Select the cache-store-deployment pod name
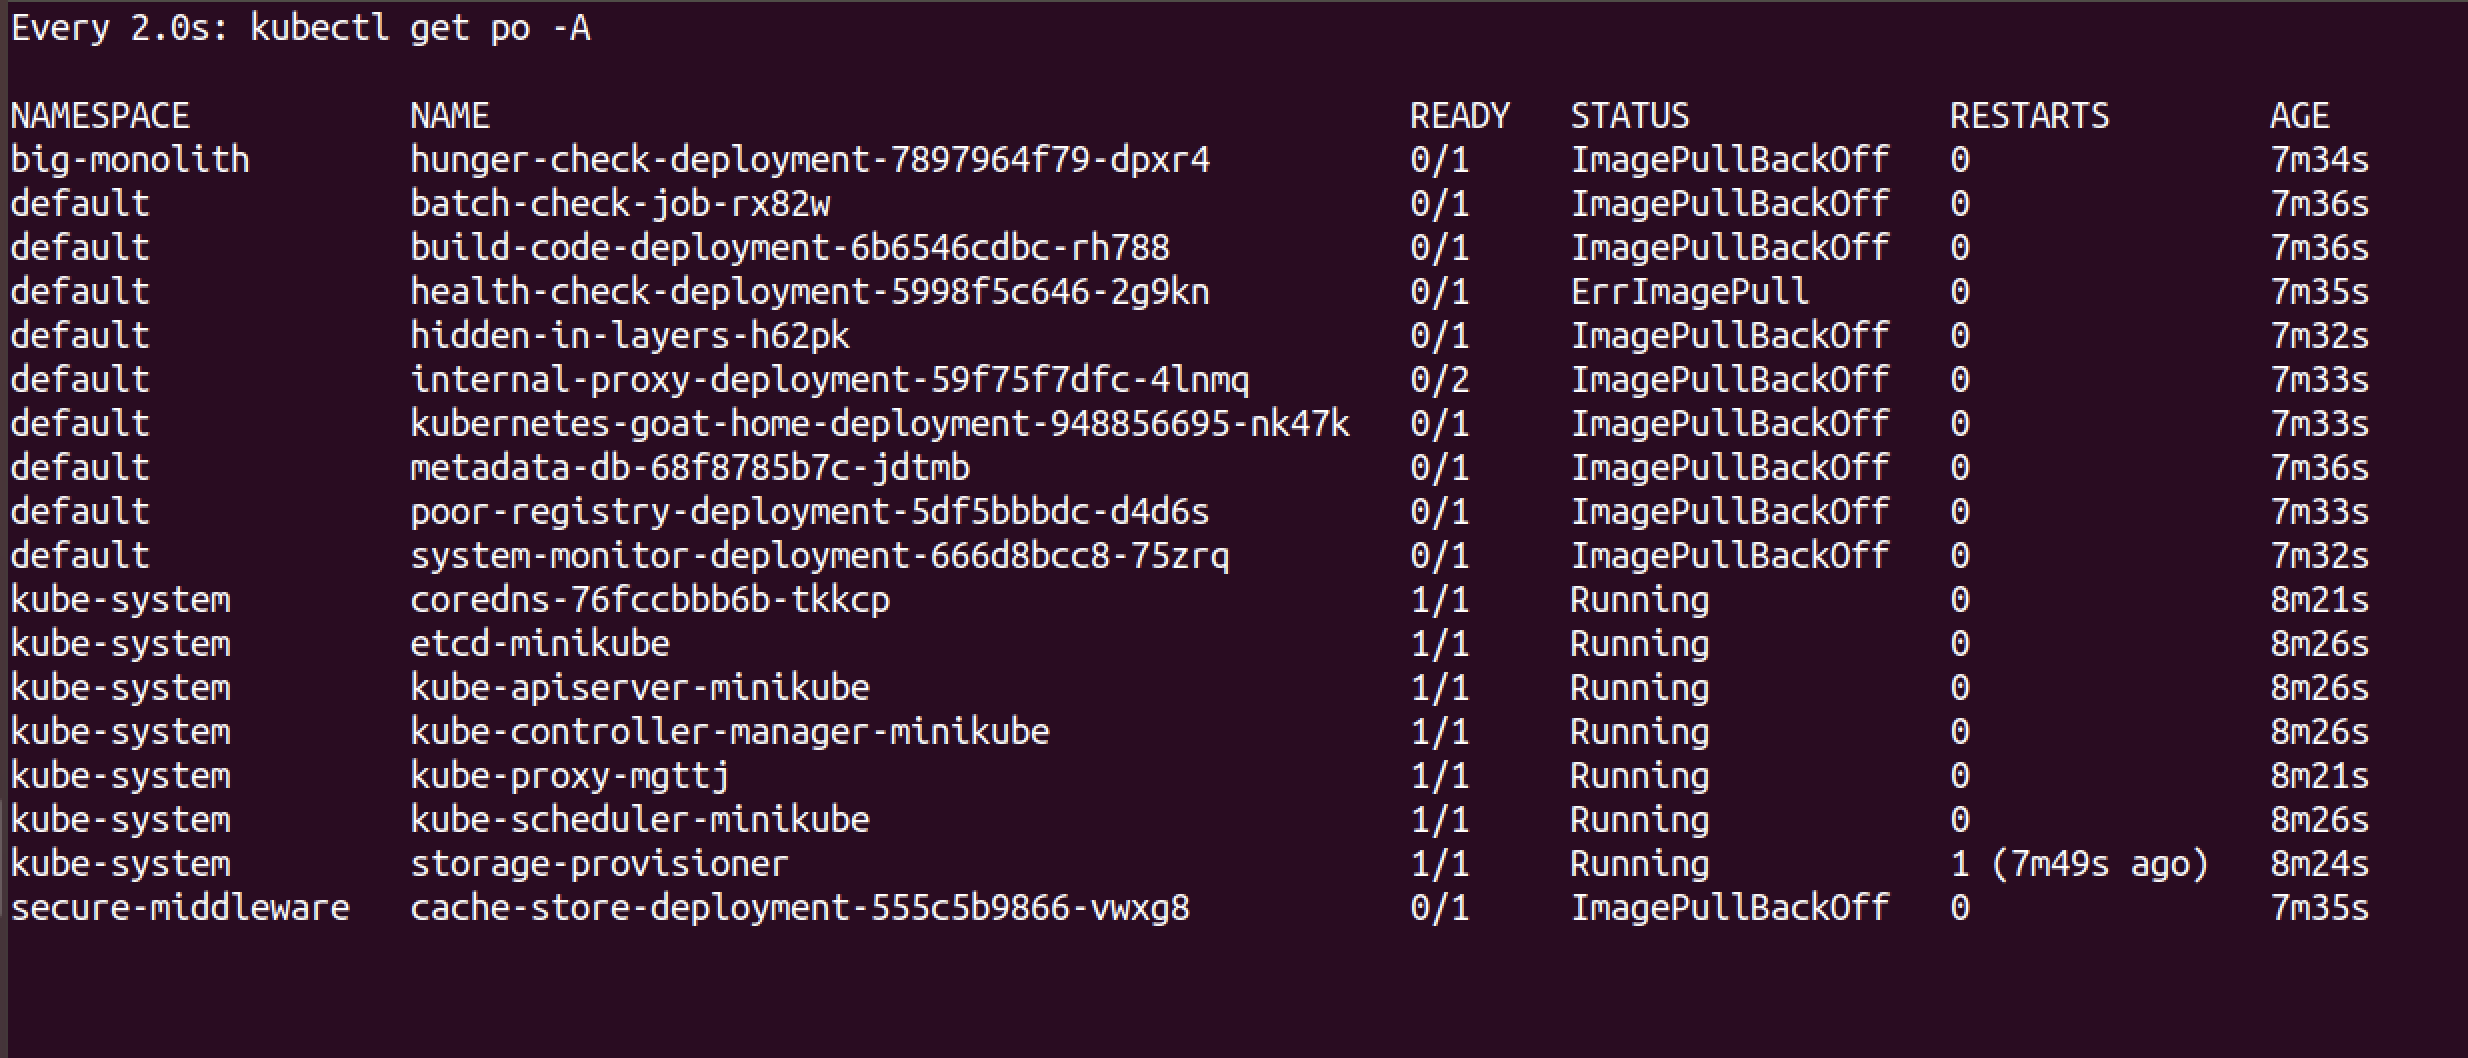The image size is (2468, 1058). pyautogui.click(x=800, y=908)
